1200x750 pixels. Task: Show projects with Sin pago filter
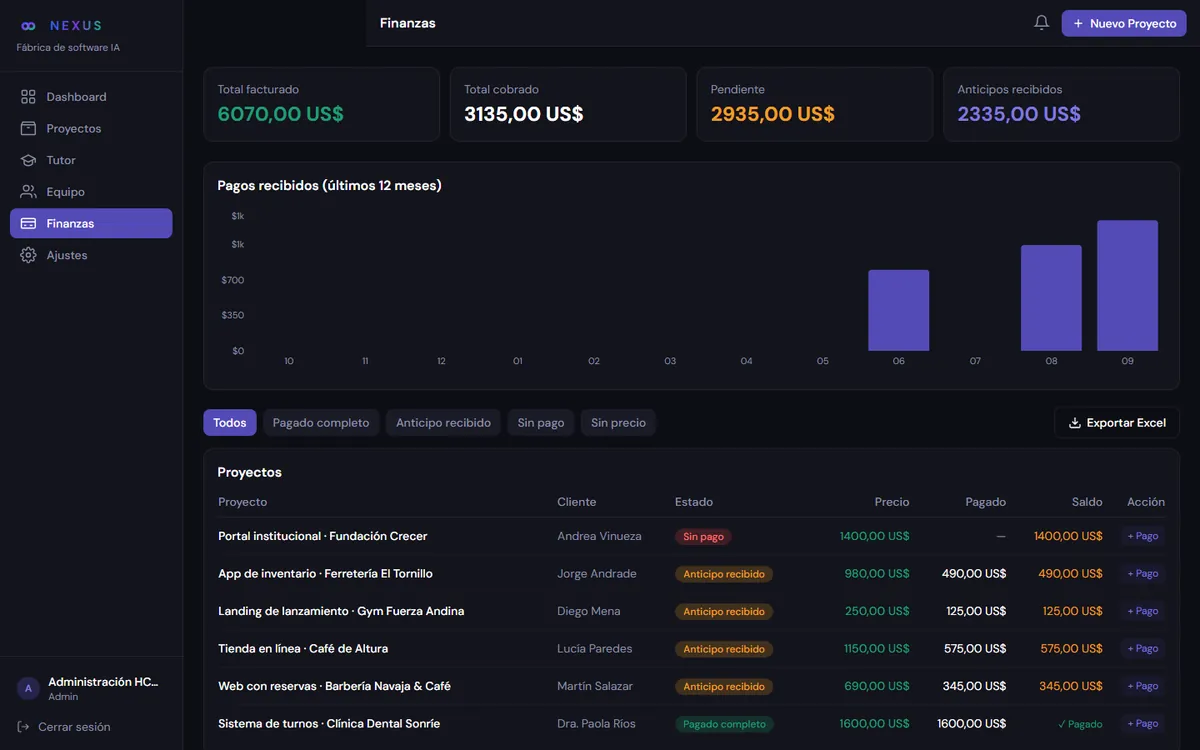tap(541, 423)
